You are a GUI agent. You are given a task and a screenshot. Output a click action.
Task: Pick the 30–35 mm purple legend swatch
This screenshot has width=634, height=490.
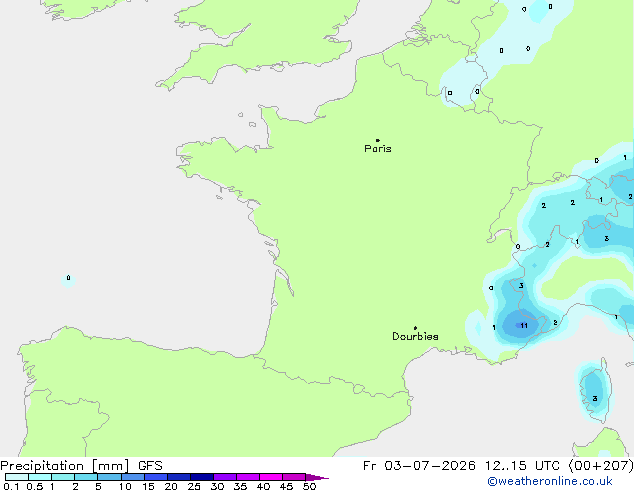tap(225, 477)
